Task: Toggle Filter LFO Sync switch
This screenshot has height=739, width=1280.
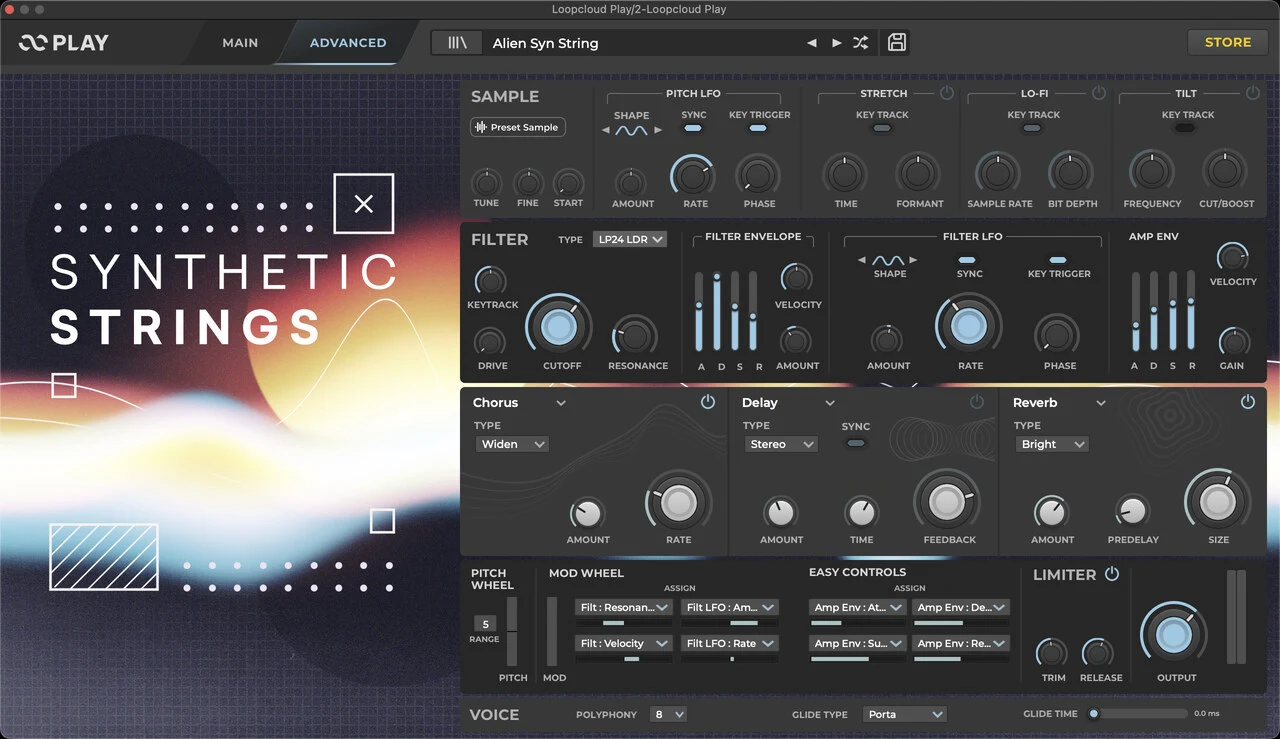Action: 968,260
